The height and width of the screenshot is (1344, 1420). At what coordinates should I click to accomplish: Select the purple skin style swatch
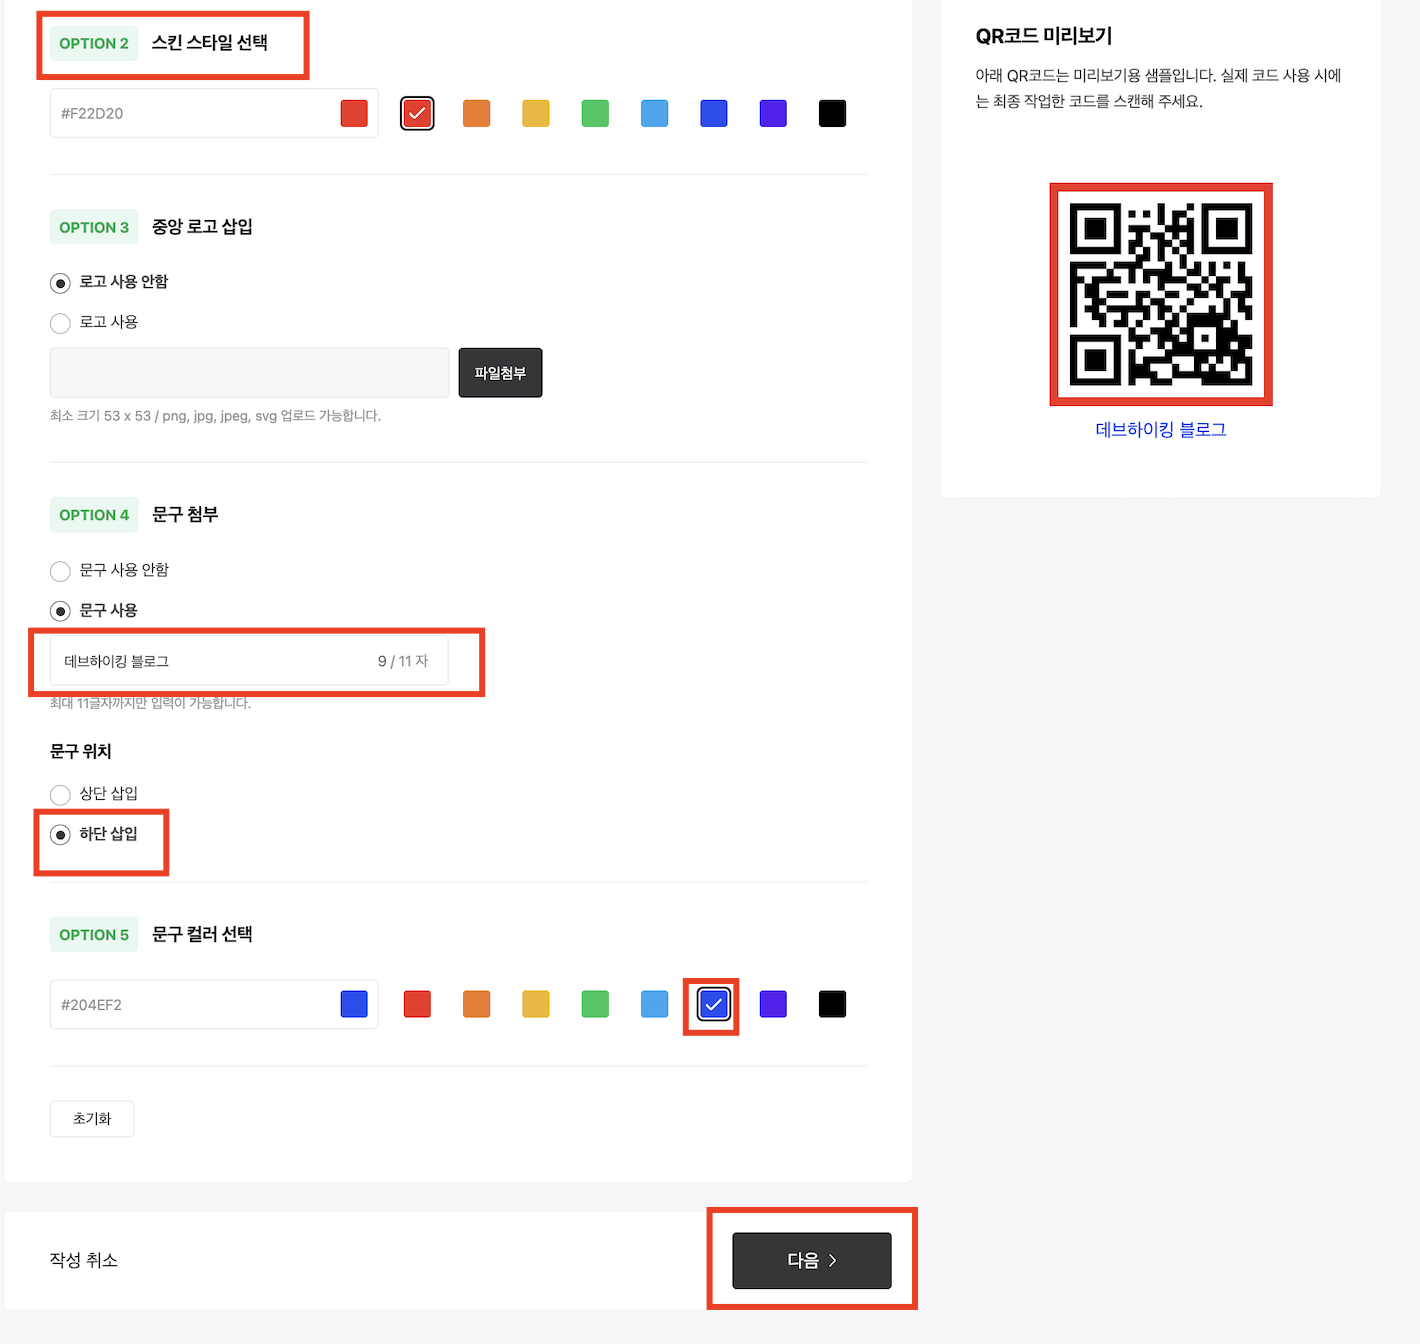pyautogui.click(x=773, y=113)
